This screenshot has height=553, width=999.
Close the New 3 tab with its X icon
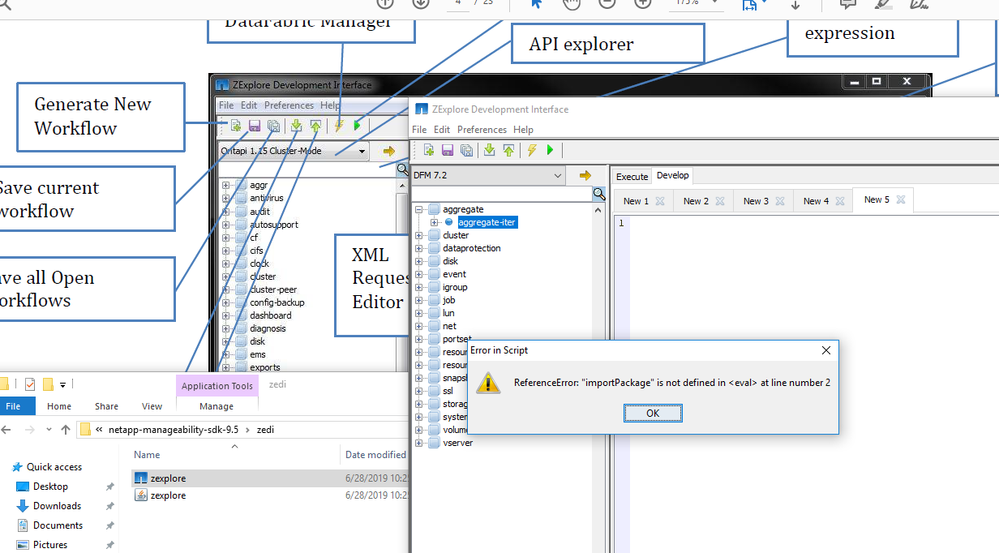click(x=780, y=201)
